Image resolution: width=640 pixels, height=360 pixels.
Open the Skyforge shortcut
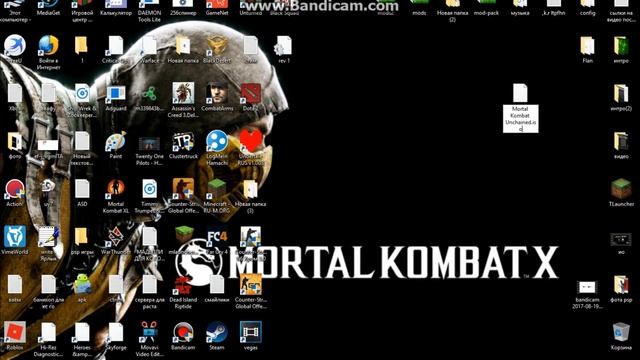pyautogui.click(x=116, y=332)
